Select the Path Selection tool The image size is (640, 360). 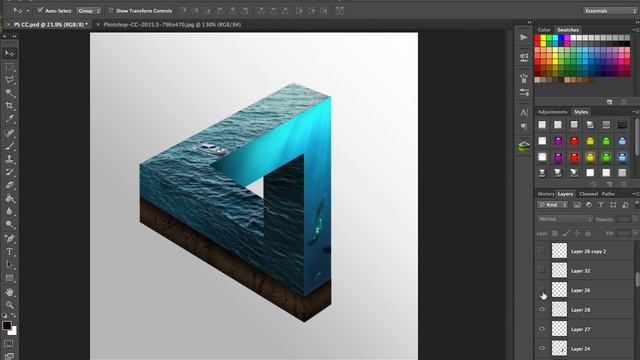pos(9,265)
